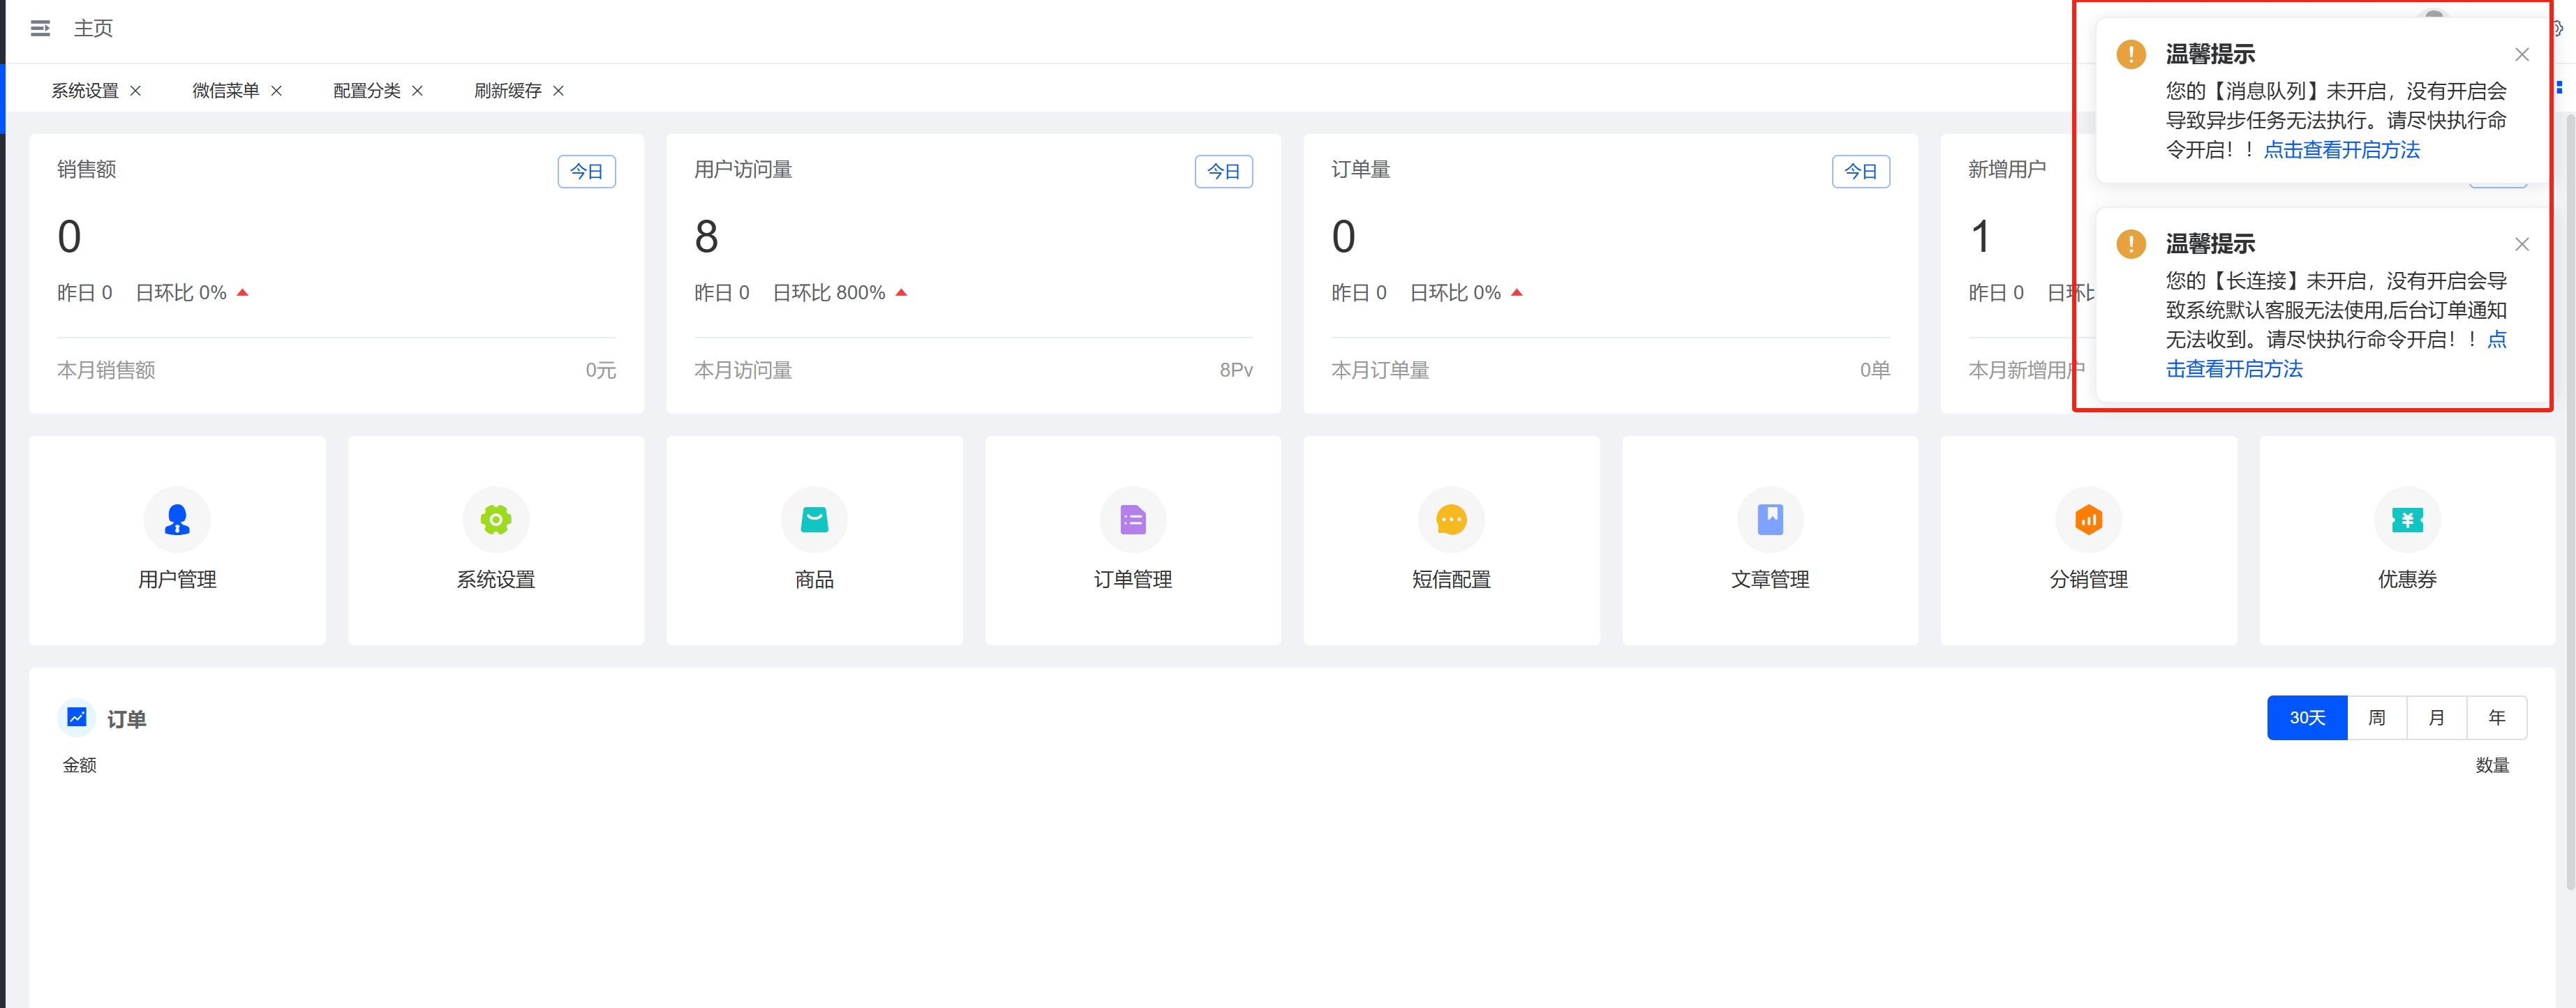Click the 订单 chart line icon
This screenshot has height=1008, width=2576.
click(x=76, y=717)
